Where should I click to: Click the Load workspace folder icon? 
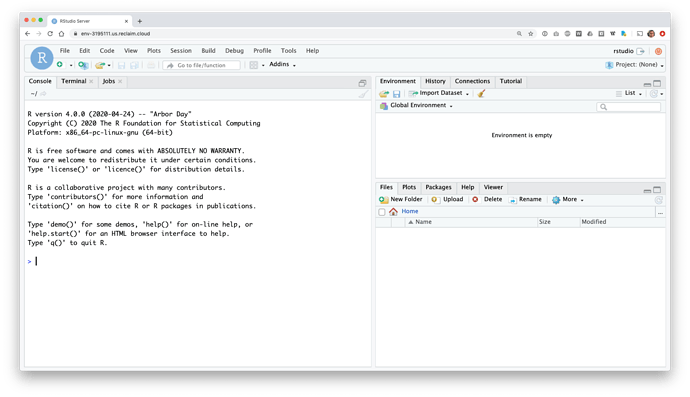pyautogui.click(x=384, y=94)
